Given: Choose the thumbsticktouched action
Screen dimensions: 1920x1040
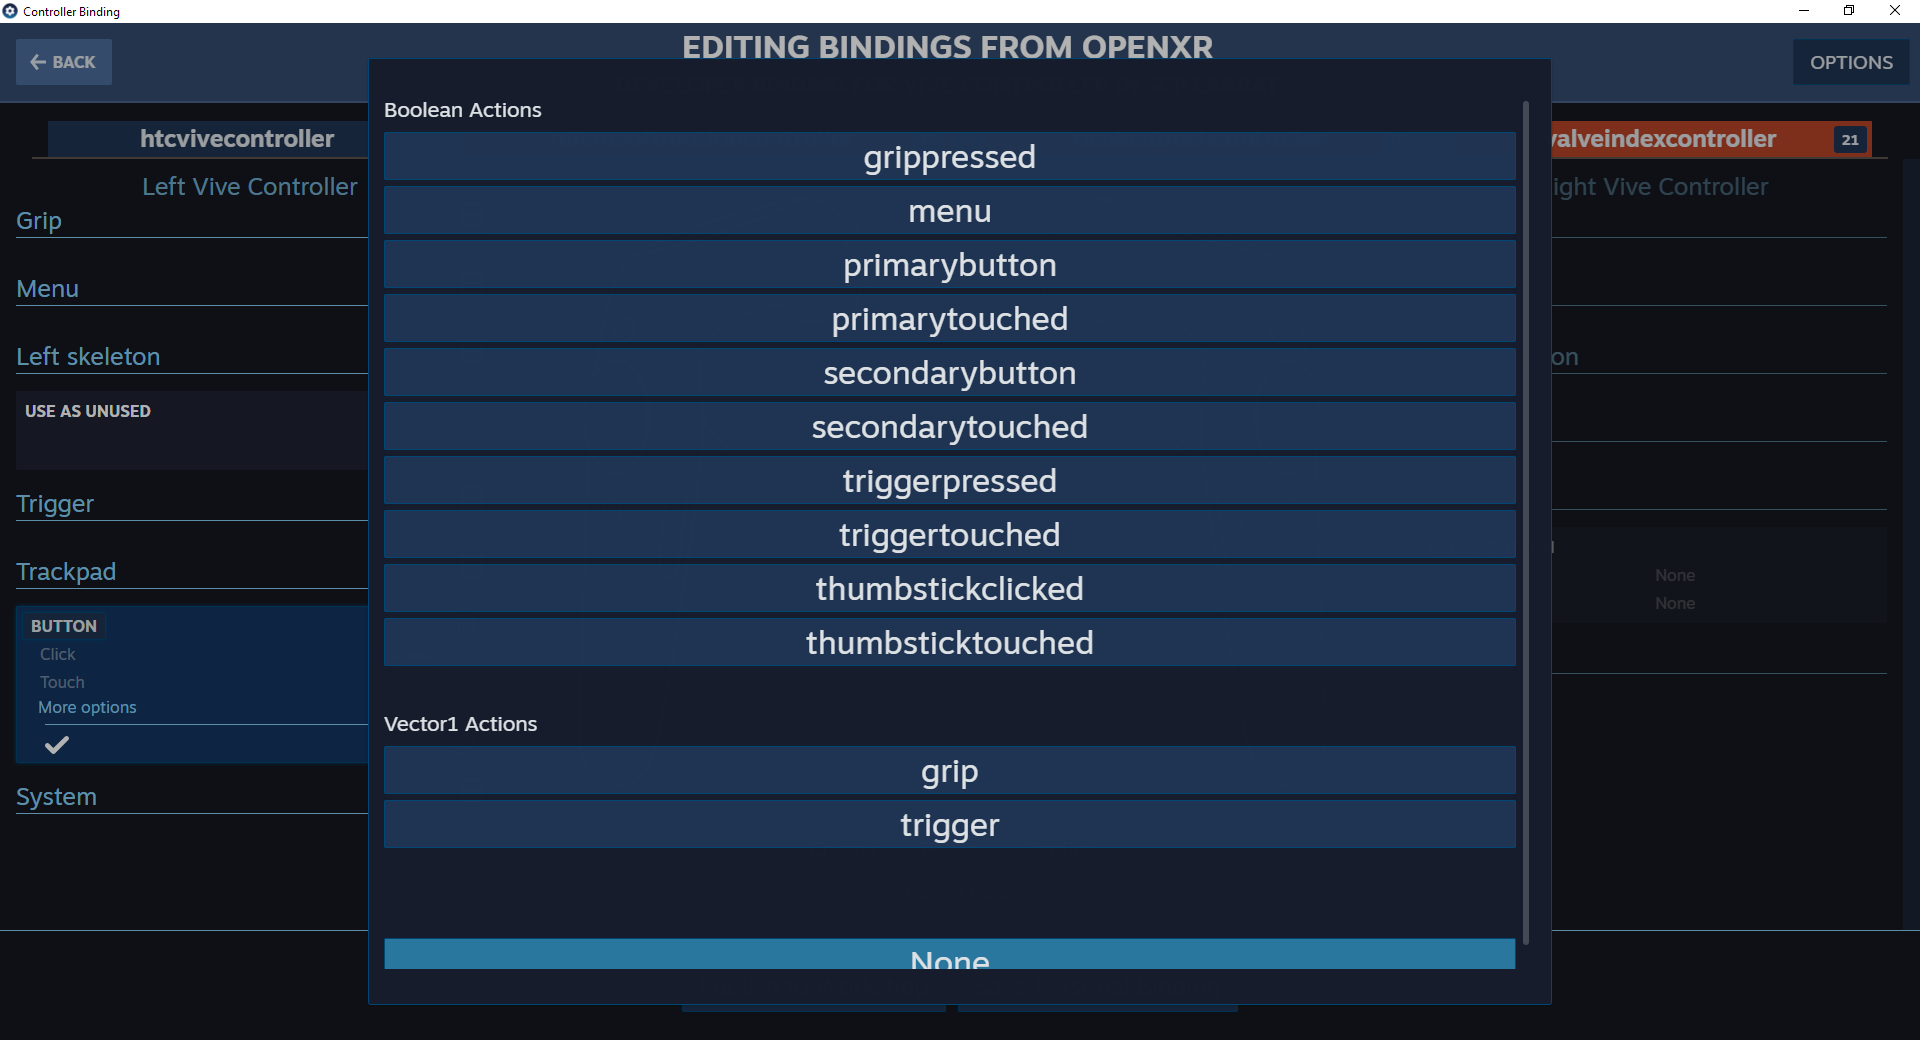Looking at the screenshot, I should [x=949, y=643].
